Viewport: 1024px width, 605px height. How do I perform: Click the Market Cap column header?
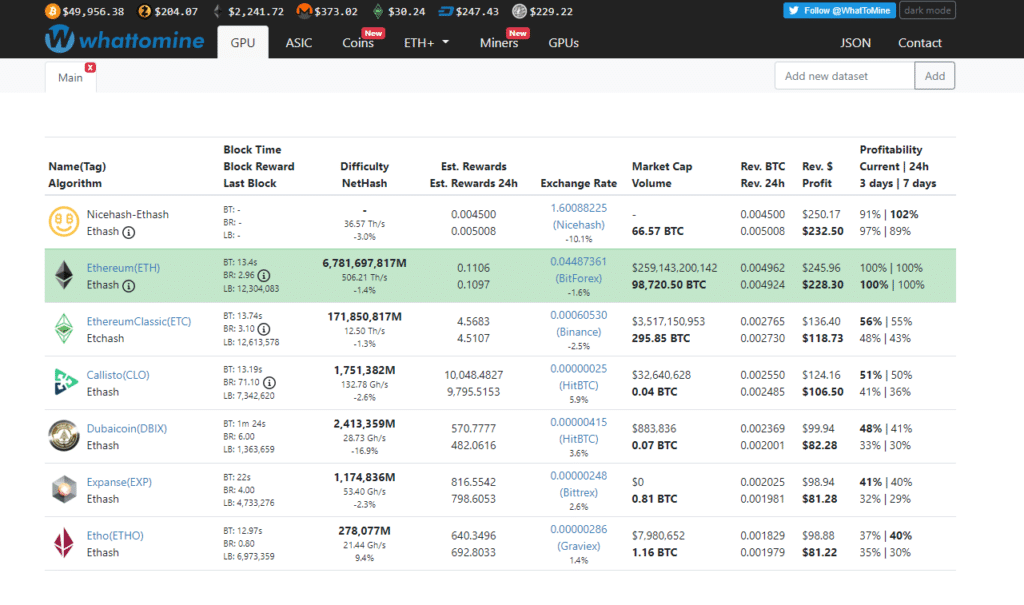(x=662, y=167)
